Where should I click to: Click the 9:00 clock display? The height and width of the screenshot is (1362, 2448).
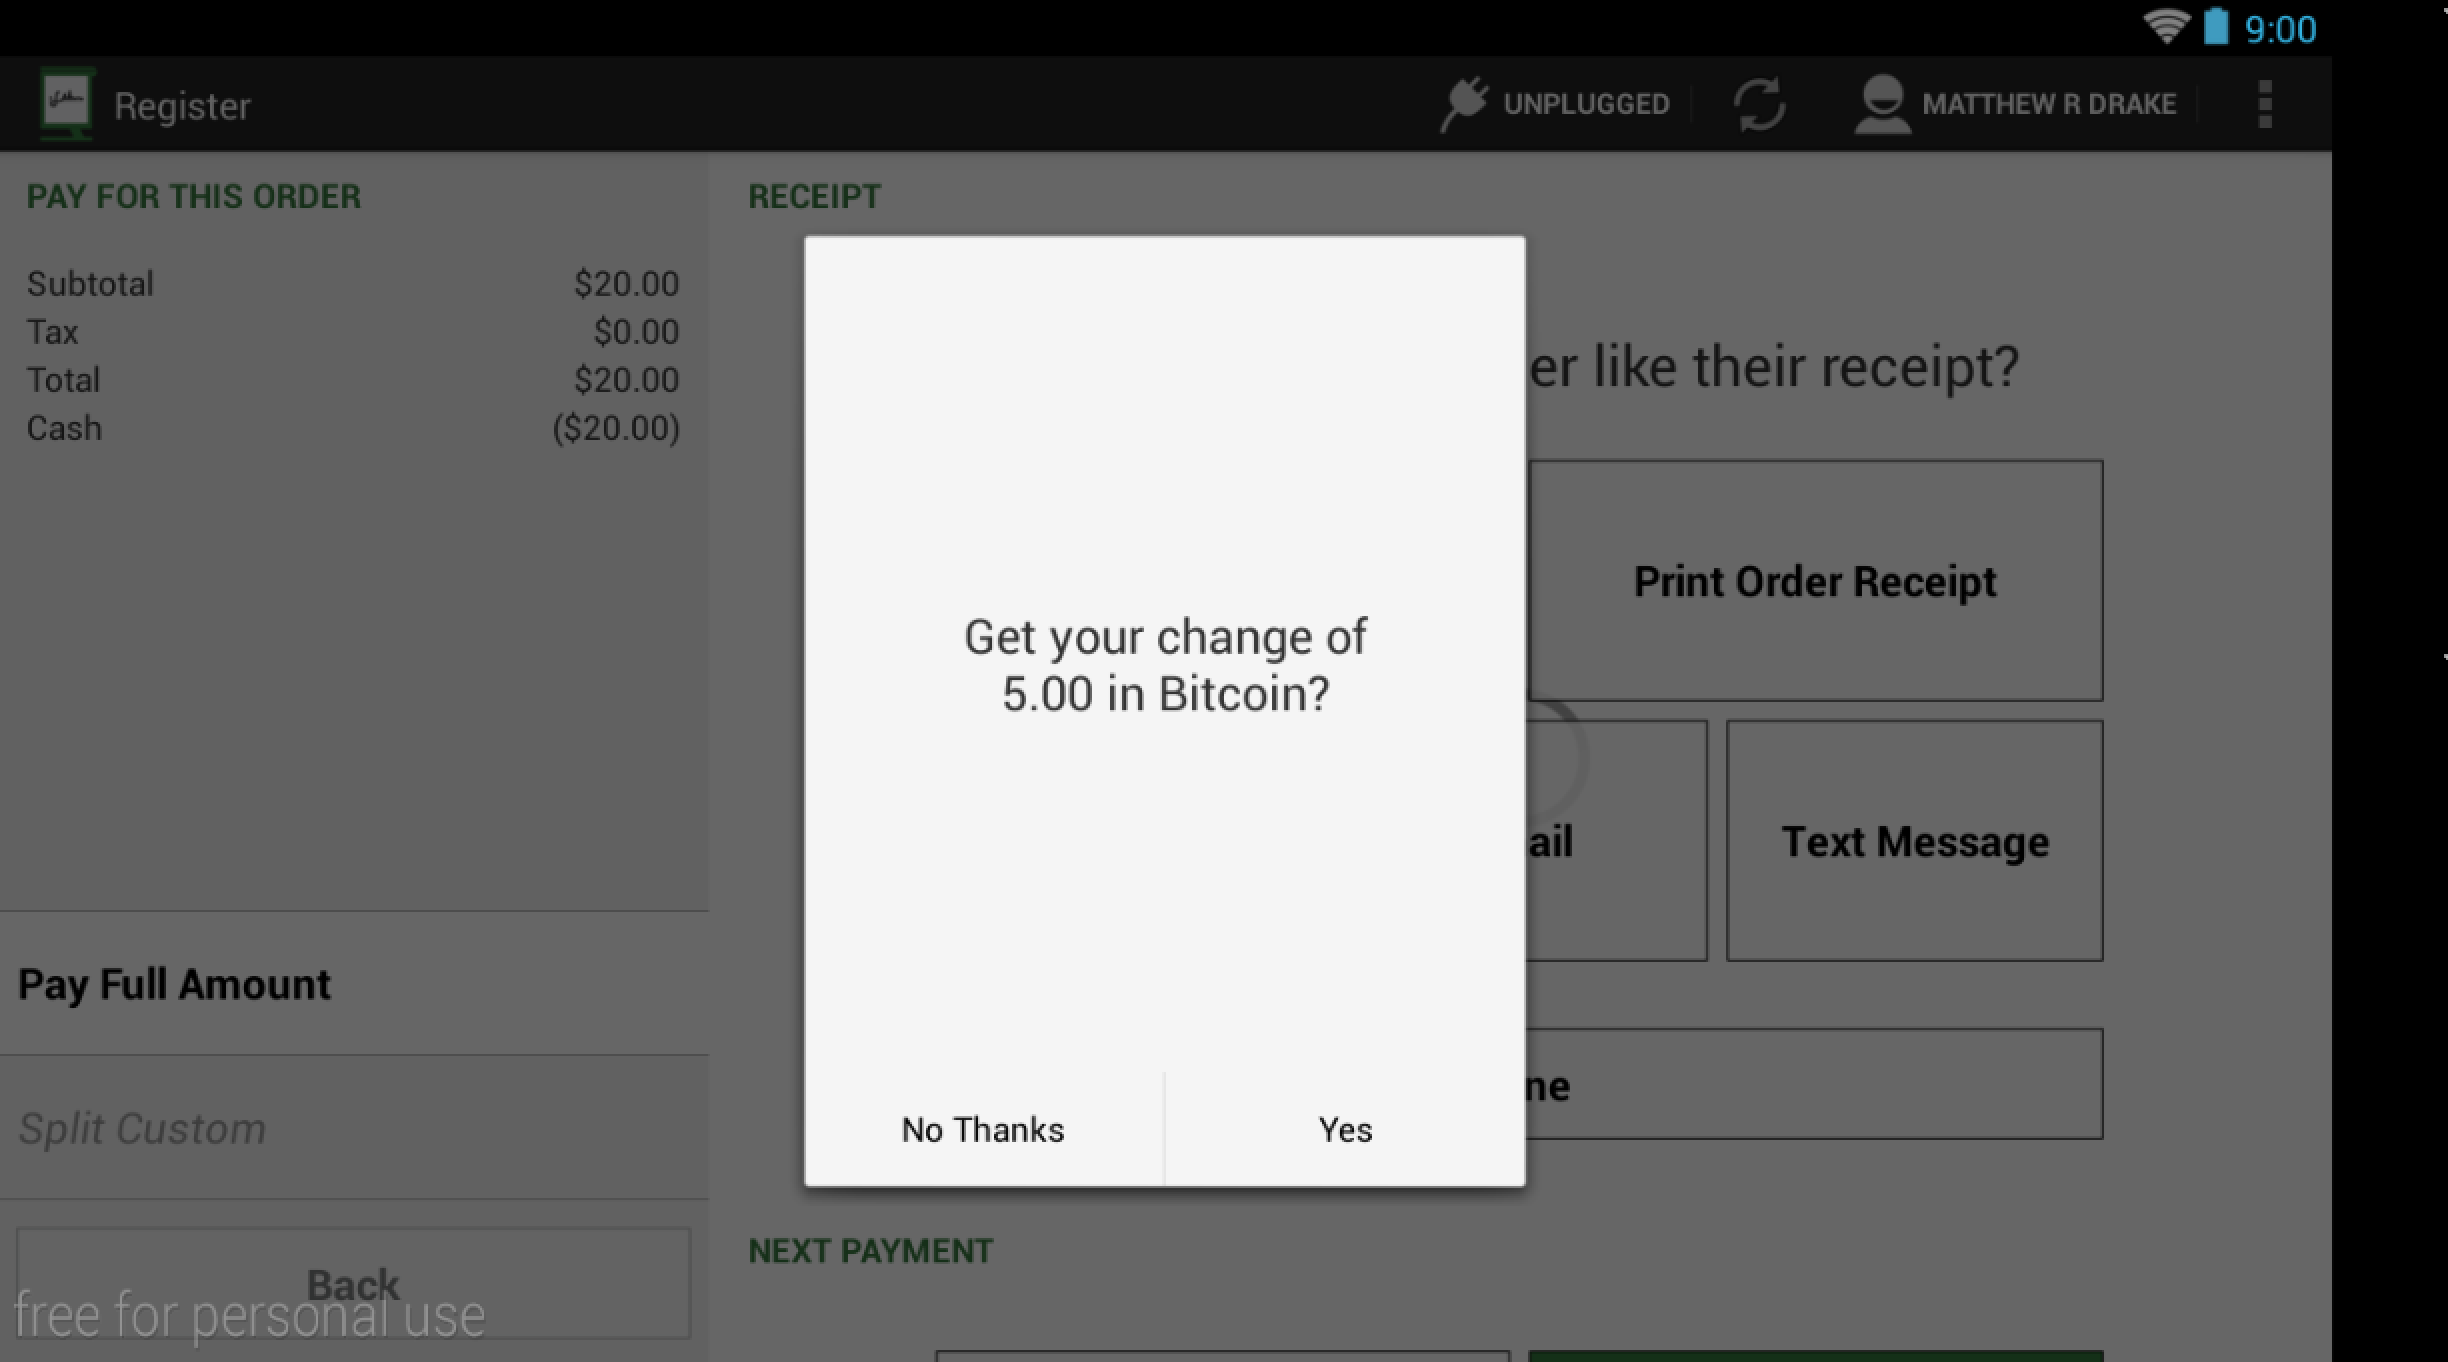[x=2280, y=29]
